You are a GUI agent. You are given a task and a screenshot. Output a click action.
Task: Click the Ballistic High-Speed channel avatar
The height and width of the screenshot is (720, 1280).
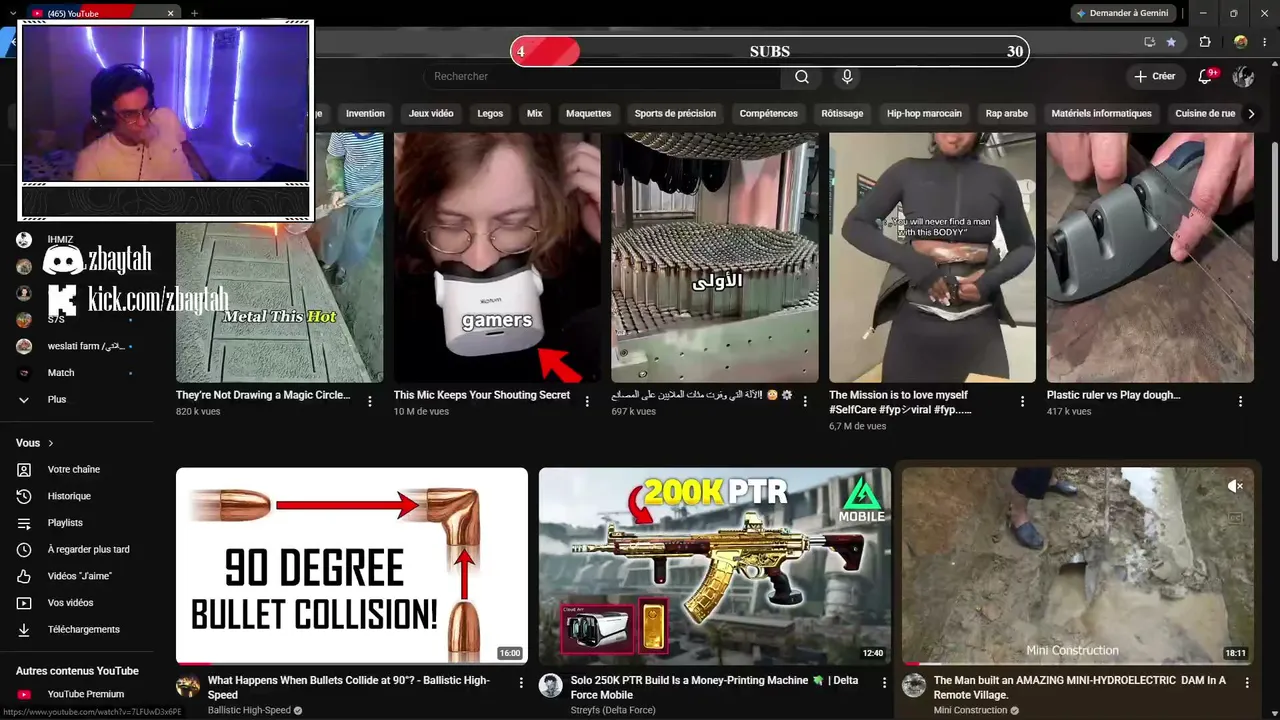[x=188, y=685]
